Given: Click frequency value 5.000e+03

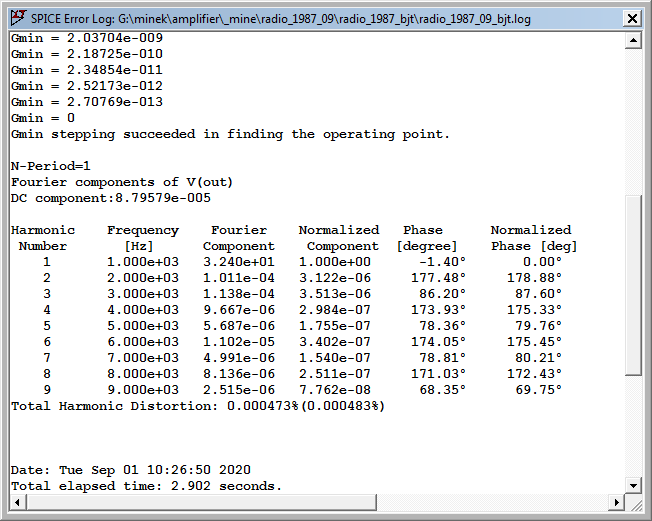Looking at the screenshot, I should 143,326.
